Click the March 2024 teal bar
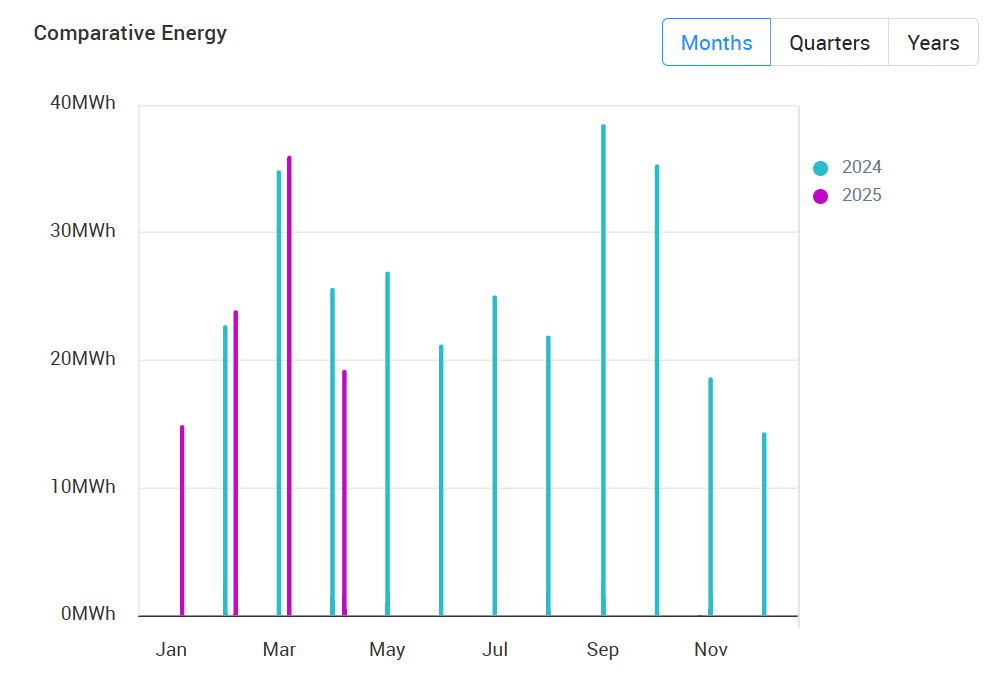The image size is (989, 685). (x=279, y=393)
